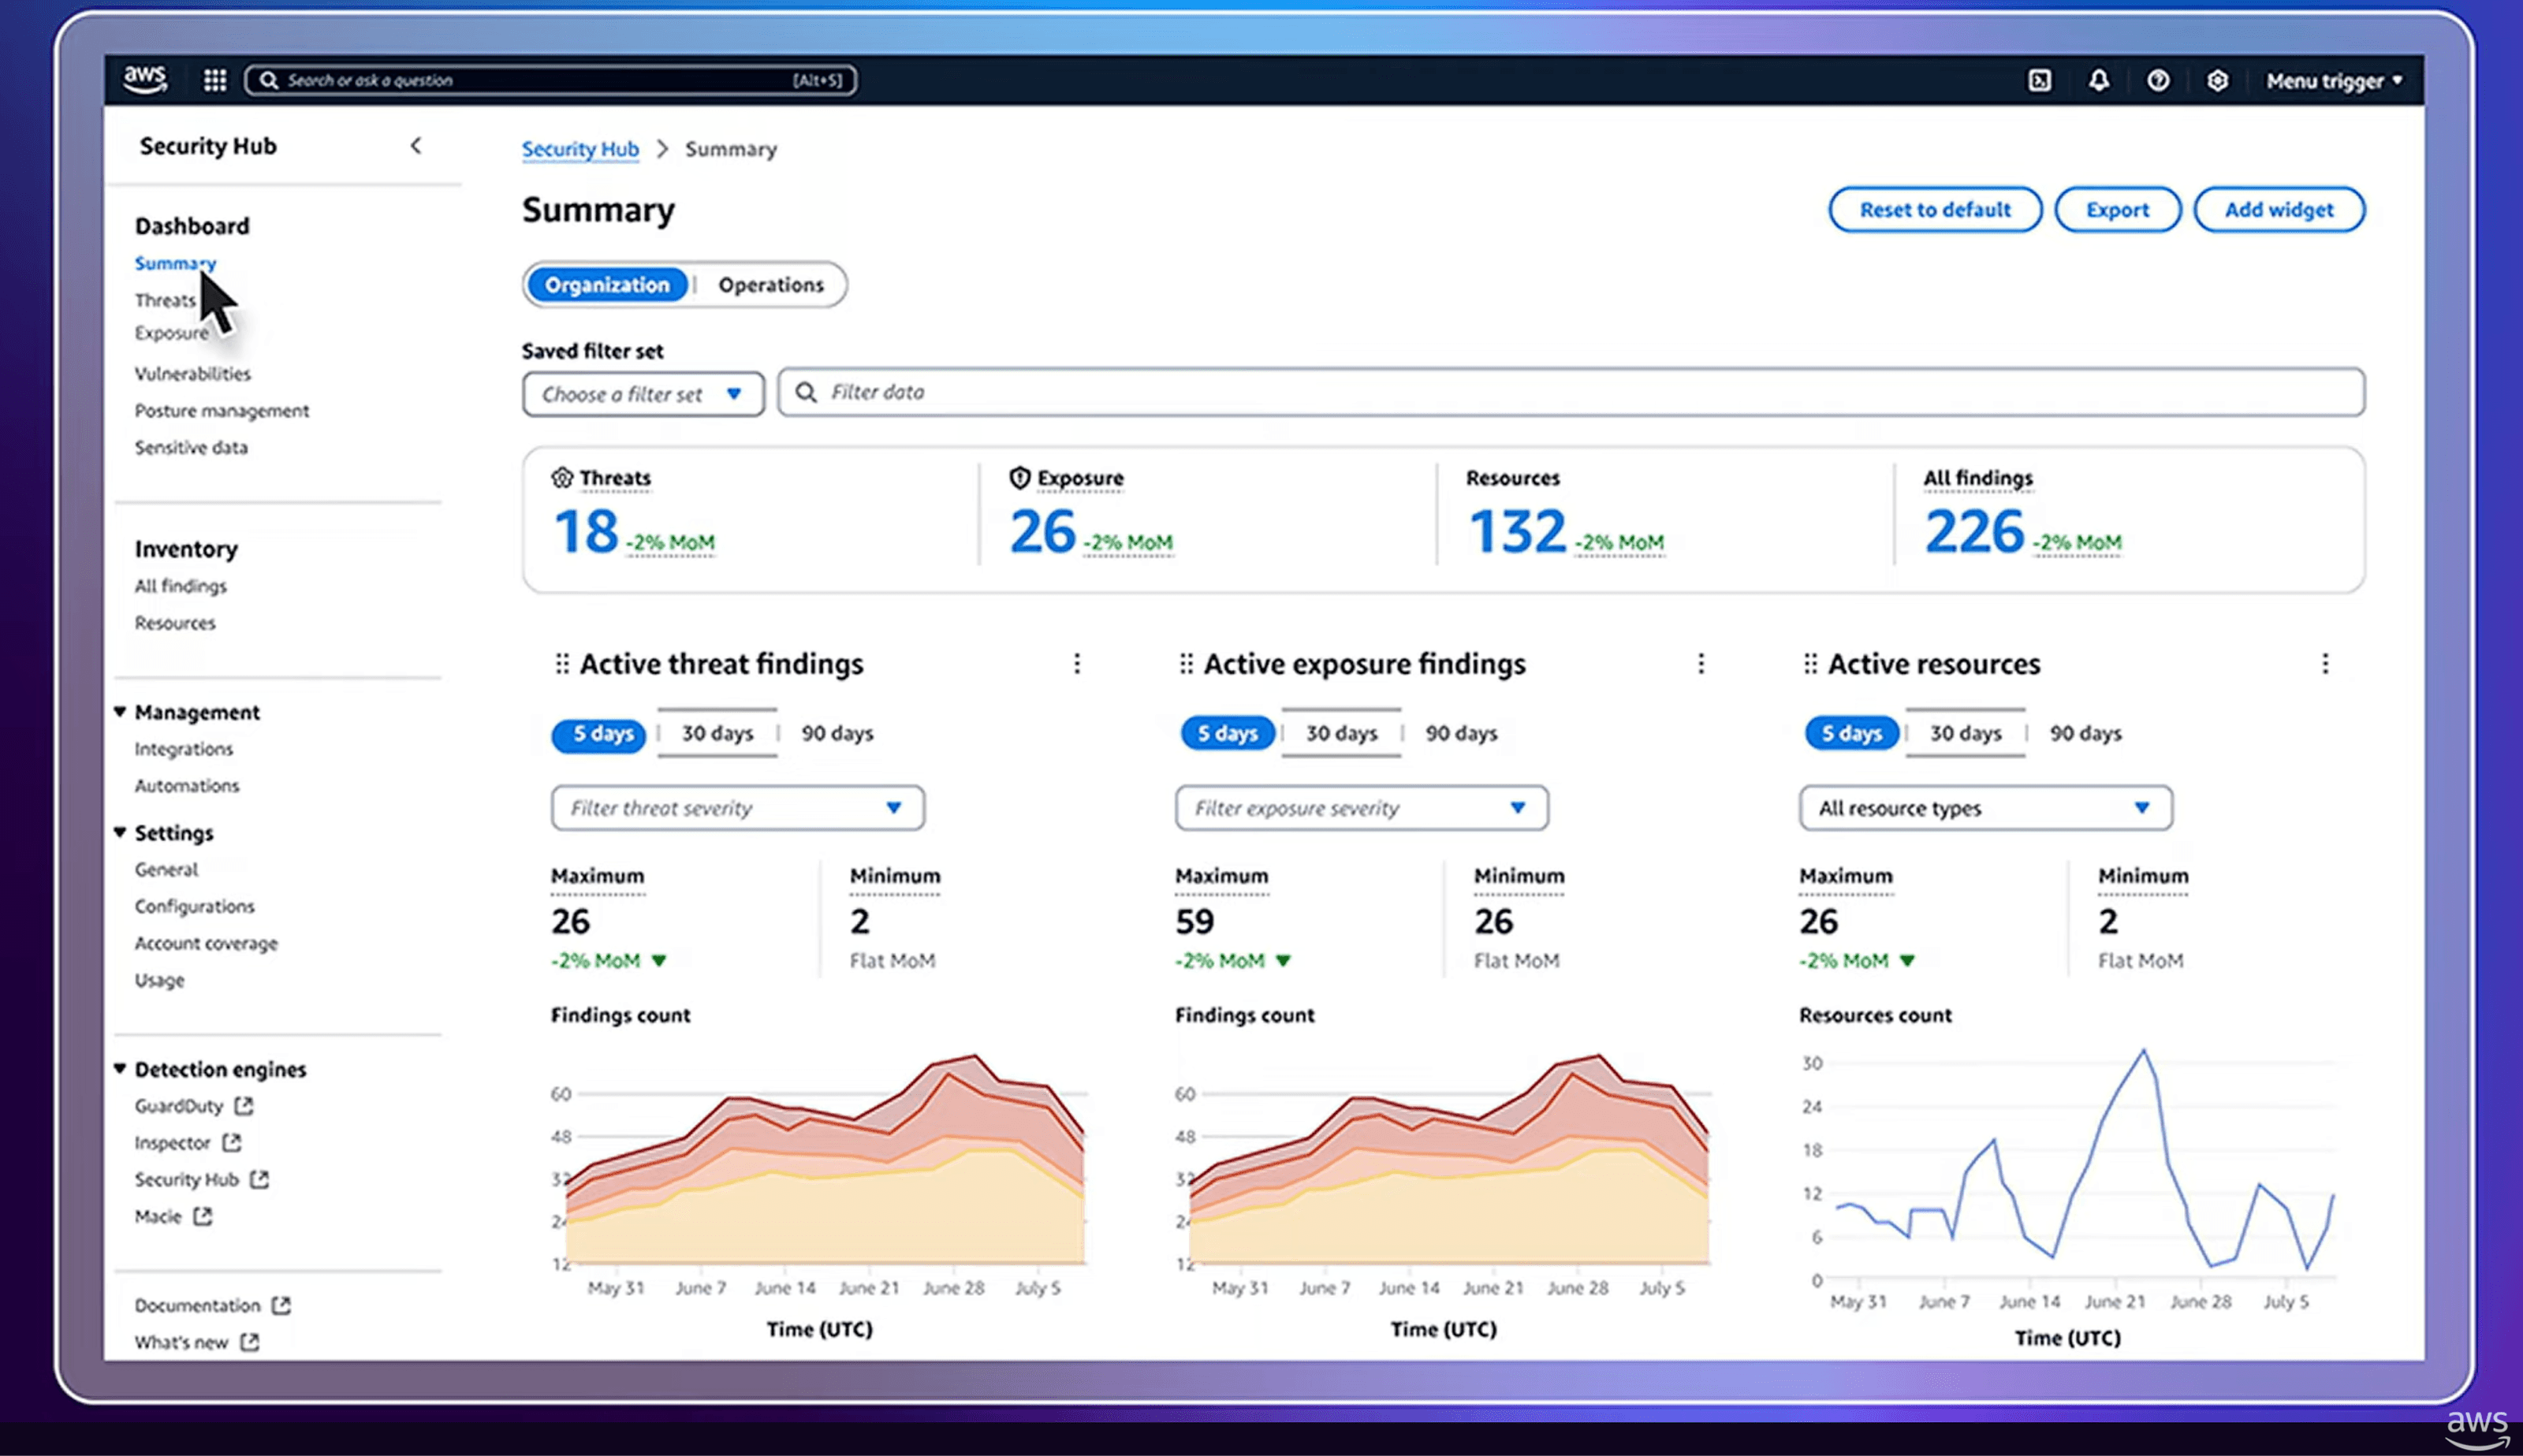Follow the Security Hub breadcrumb link

[580, 149]
